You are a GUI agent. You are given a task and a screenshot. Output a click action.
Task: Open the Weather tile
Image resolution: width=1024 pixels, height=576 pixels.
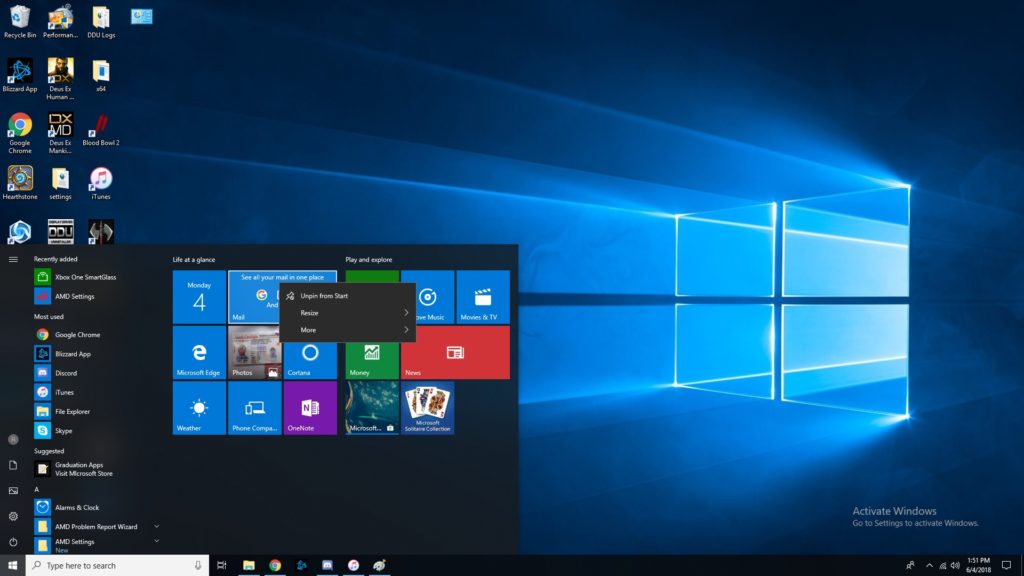[x=199, y=408]
